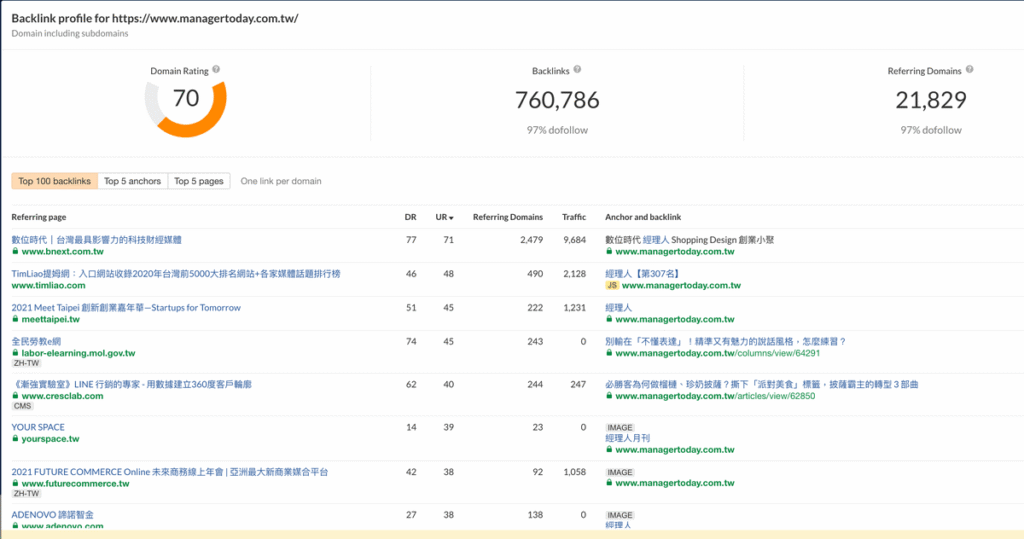1024x539 pixels.
Task: Open the Backlinks help icon
Action: [x=577, y=70]
